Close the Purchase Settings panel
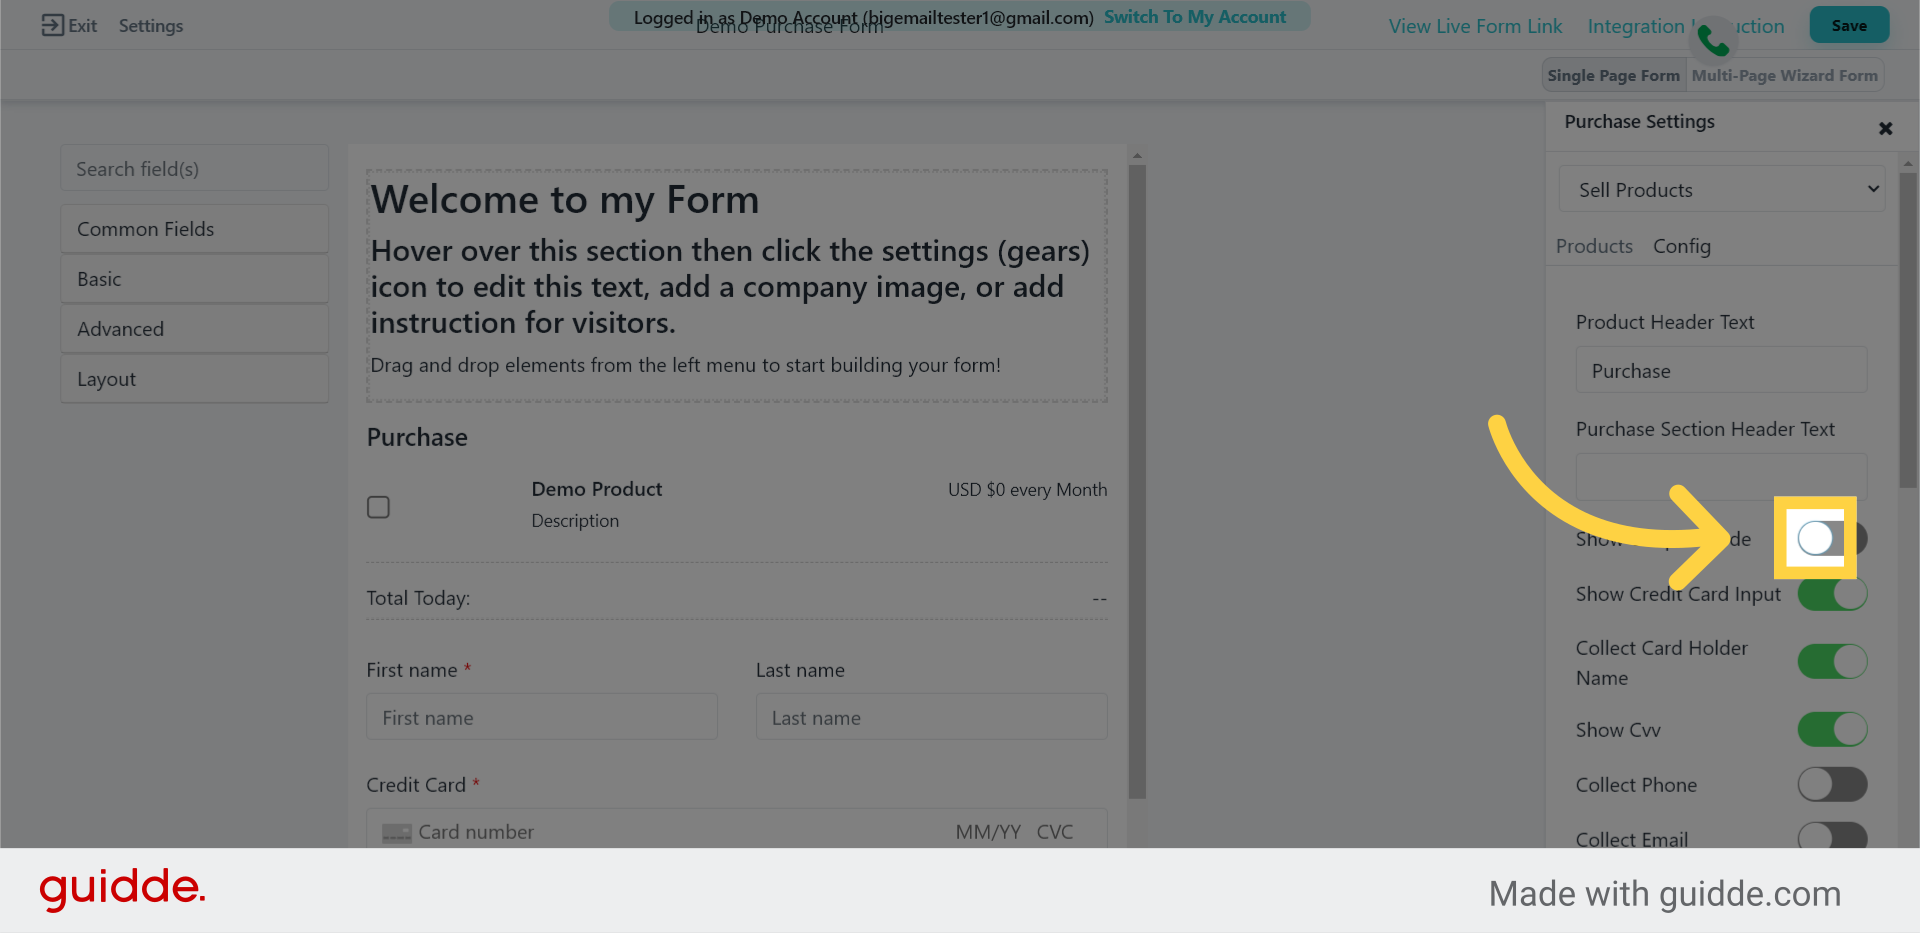Image resolution: width=1920 pixels, height=933 pixels. (1885, 129)
